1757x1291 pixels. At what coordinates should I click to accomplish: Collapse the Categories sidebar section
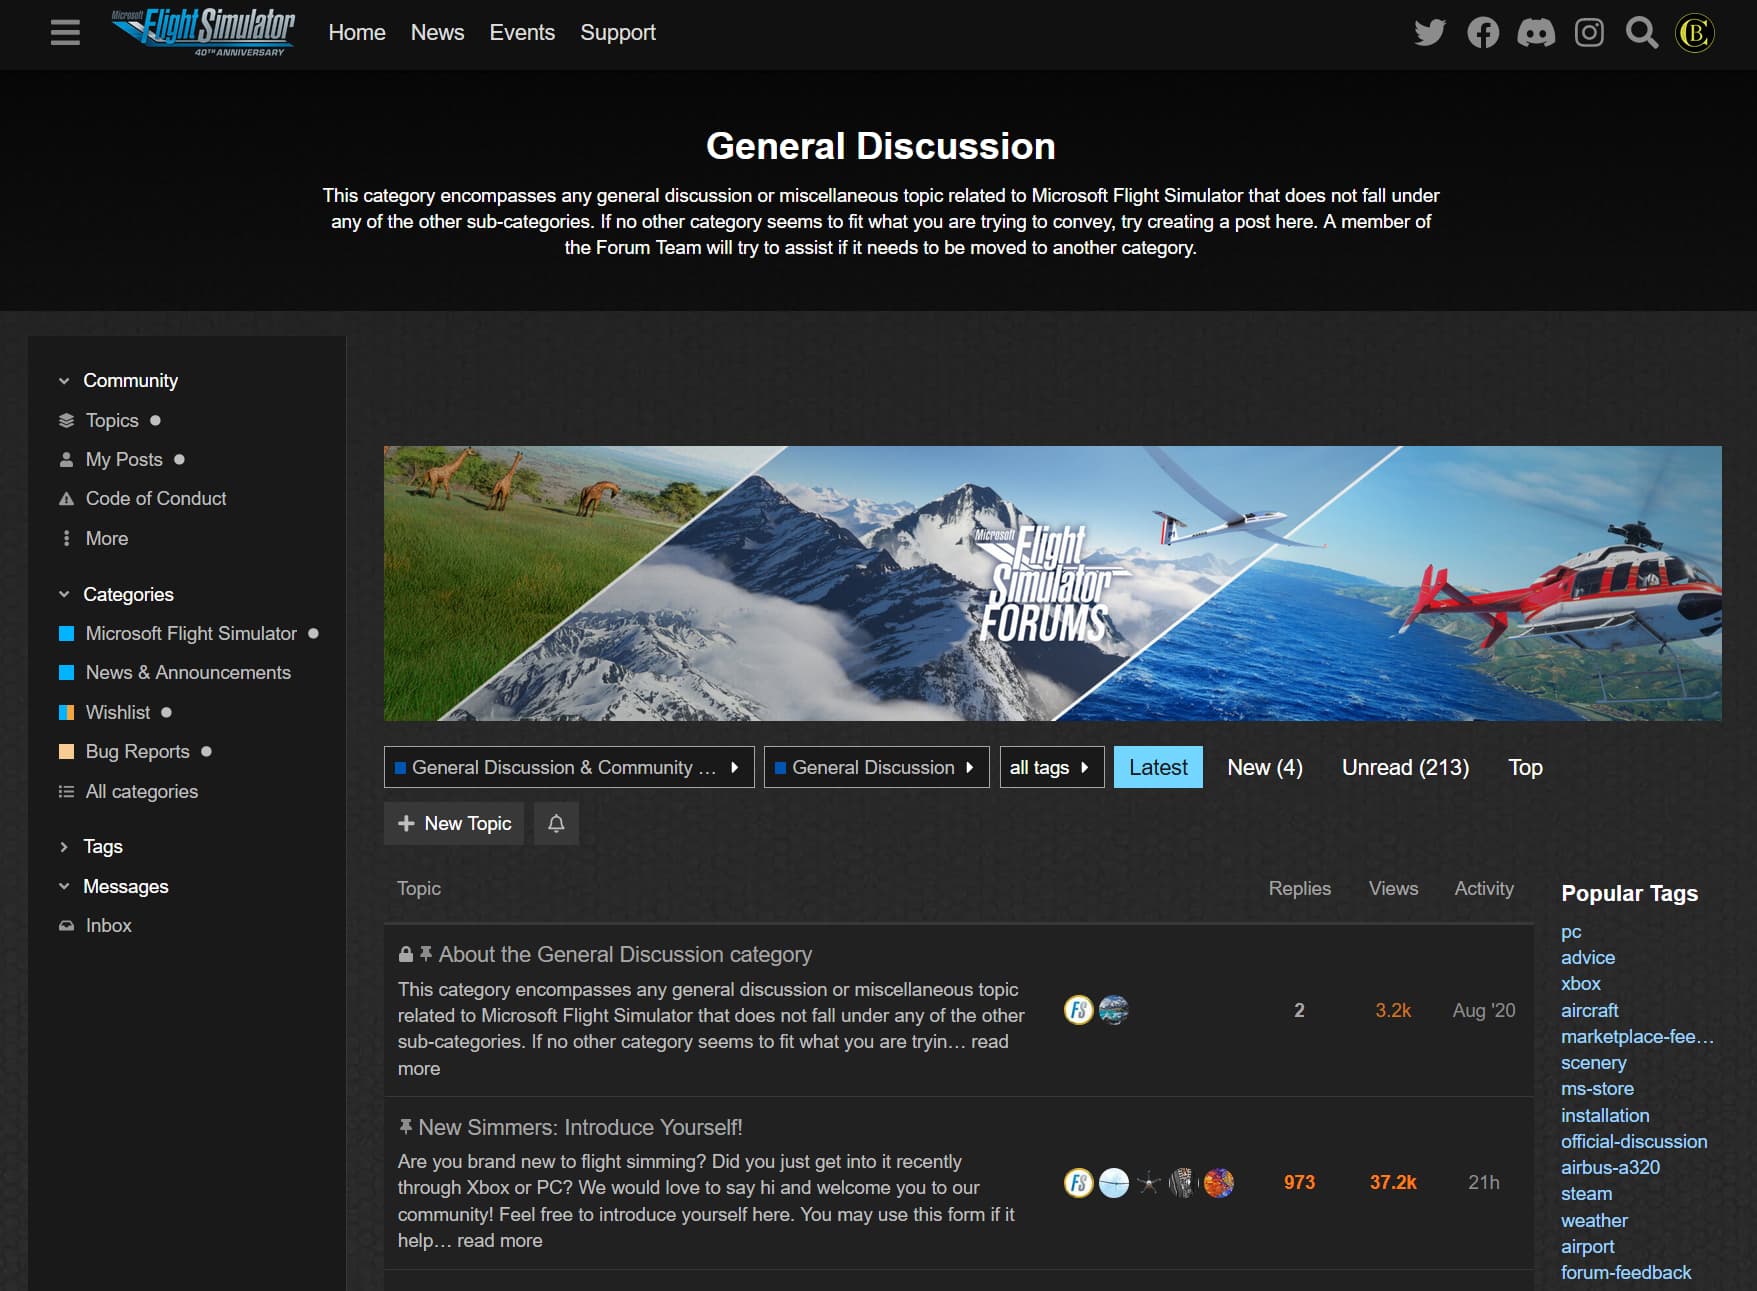click(x=64, y=594)
